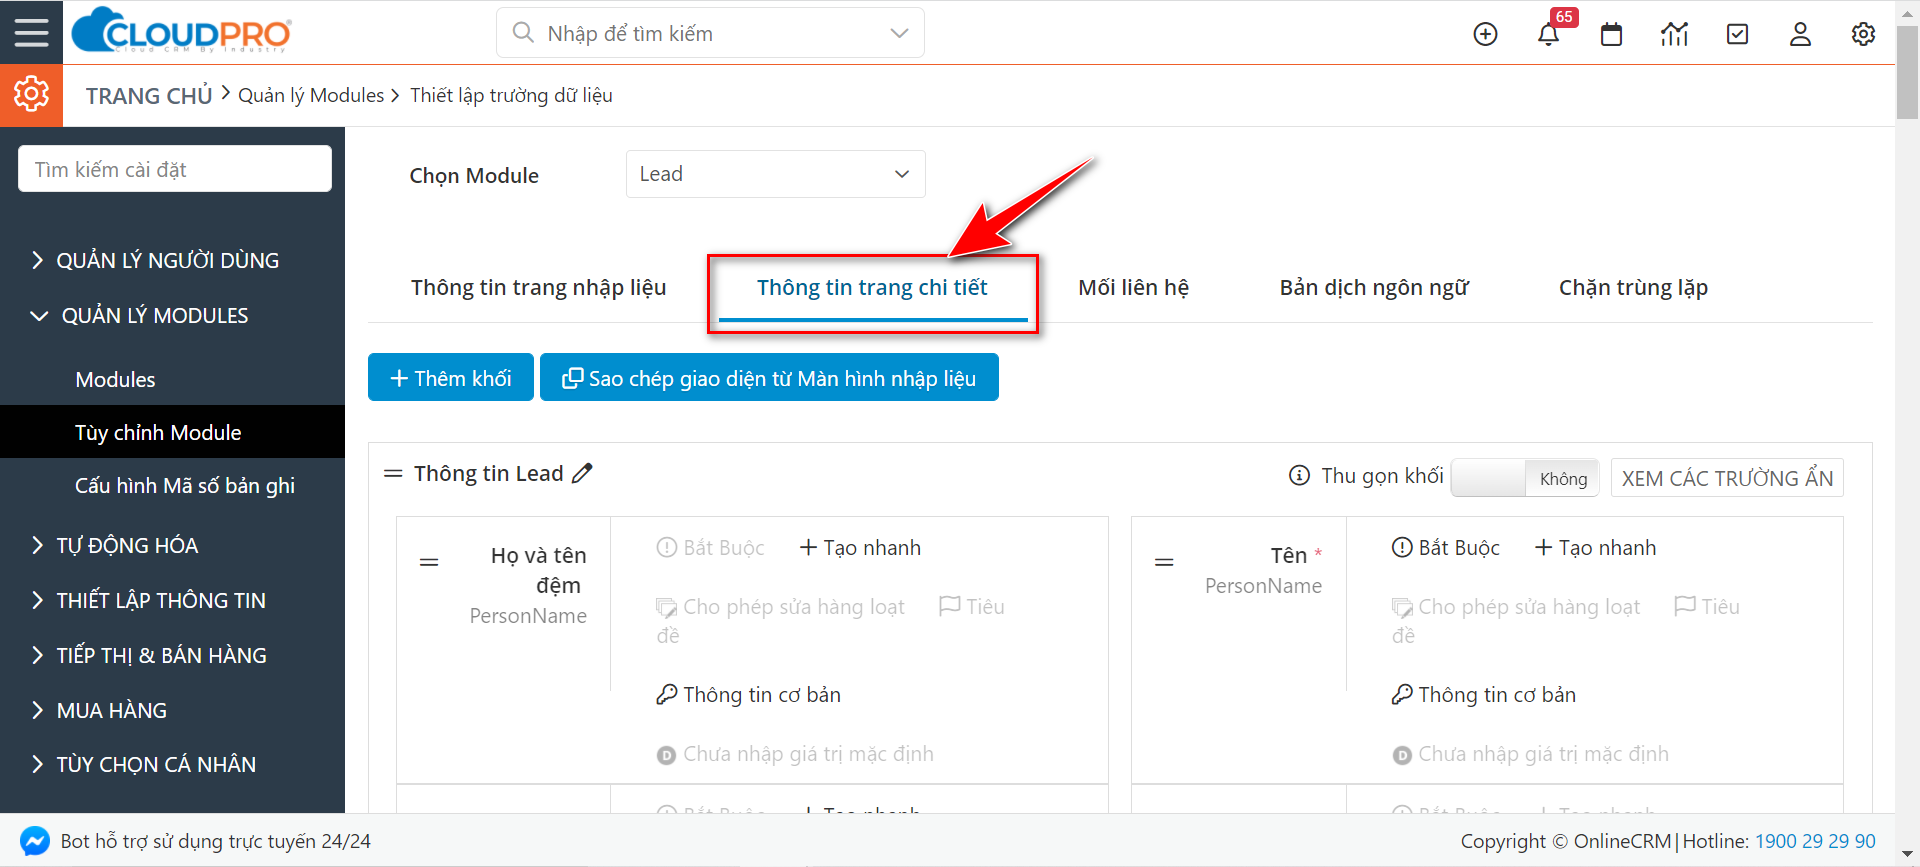The height and width of the screenshot is (867, 1920).
Task: Open user profile icon
Action: pyautogui.click(x=1801, y=34)
